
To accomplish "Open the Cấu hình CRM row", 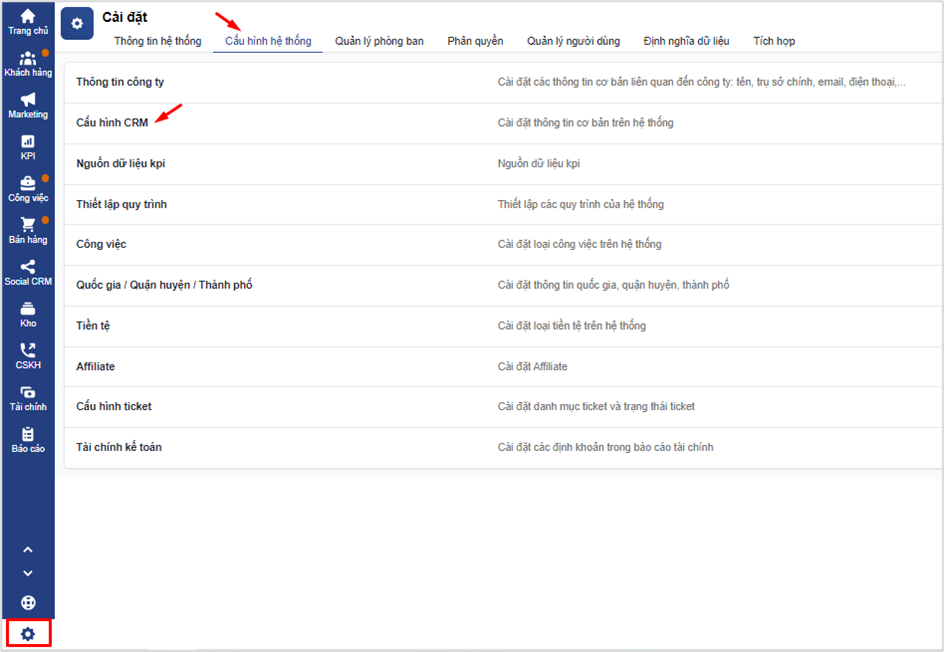I will pos(503,123).
